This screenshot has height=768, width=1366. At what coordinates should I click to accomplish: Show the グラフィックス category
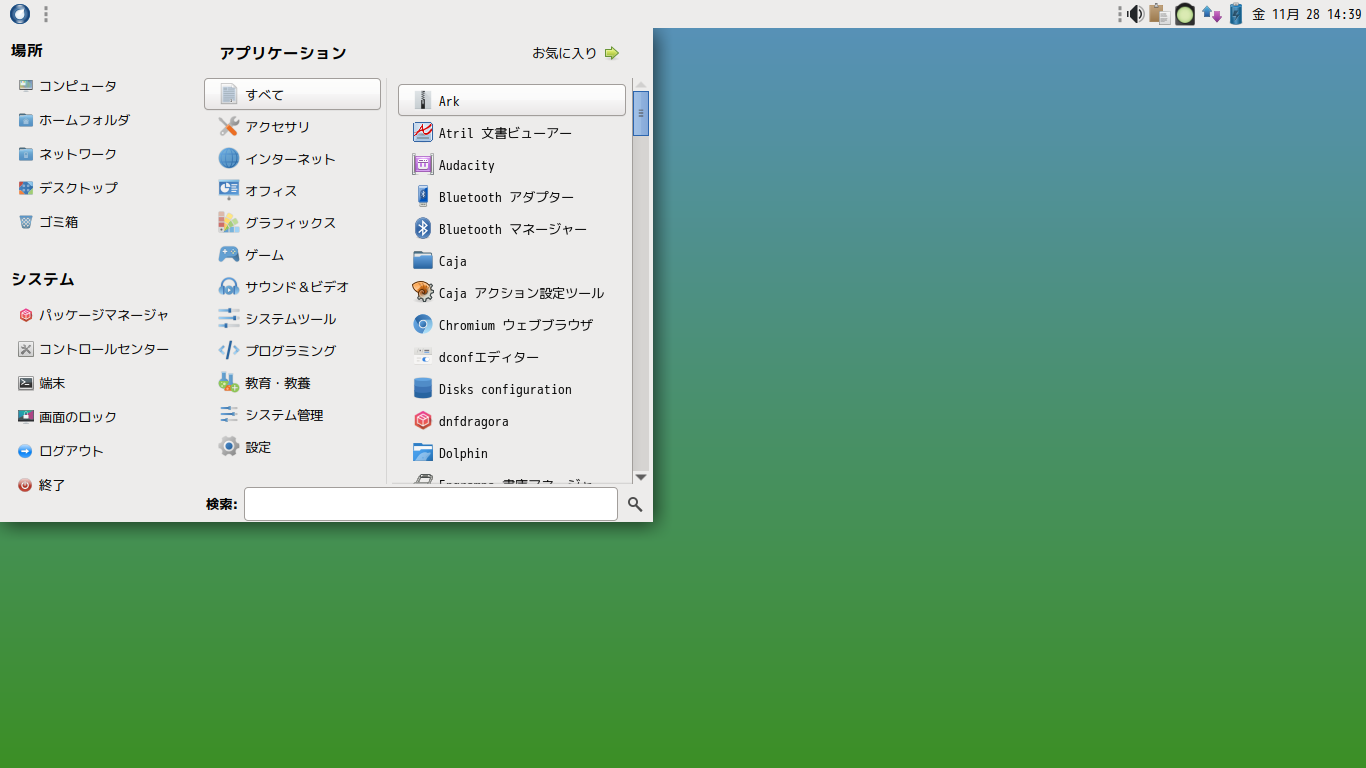[292, 223]
